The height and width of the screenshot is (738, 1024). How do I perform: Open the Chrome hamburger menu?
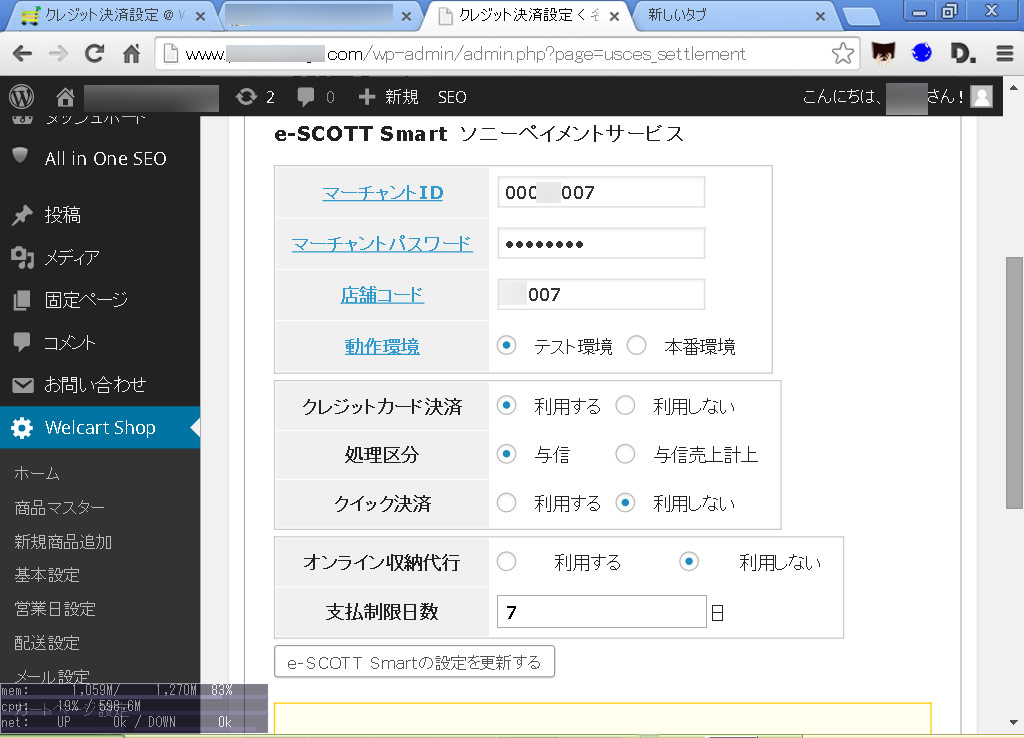[x=1004, y=53]
